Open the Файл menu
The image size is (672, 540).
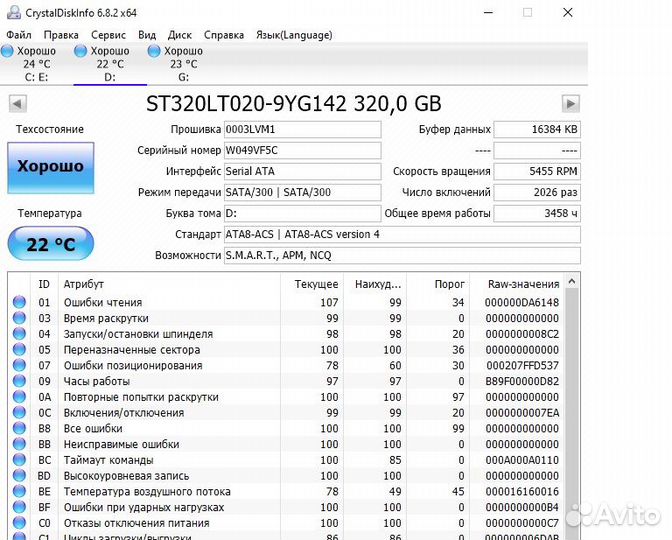pyautogui.click(x=19, y=35)
